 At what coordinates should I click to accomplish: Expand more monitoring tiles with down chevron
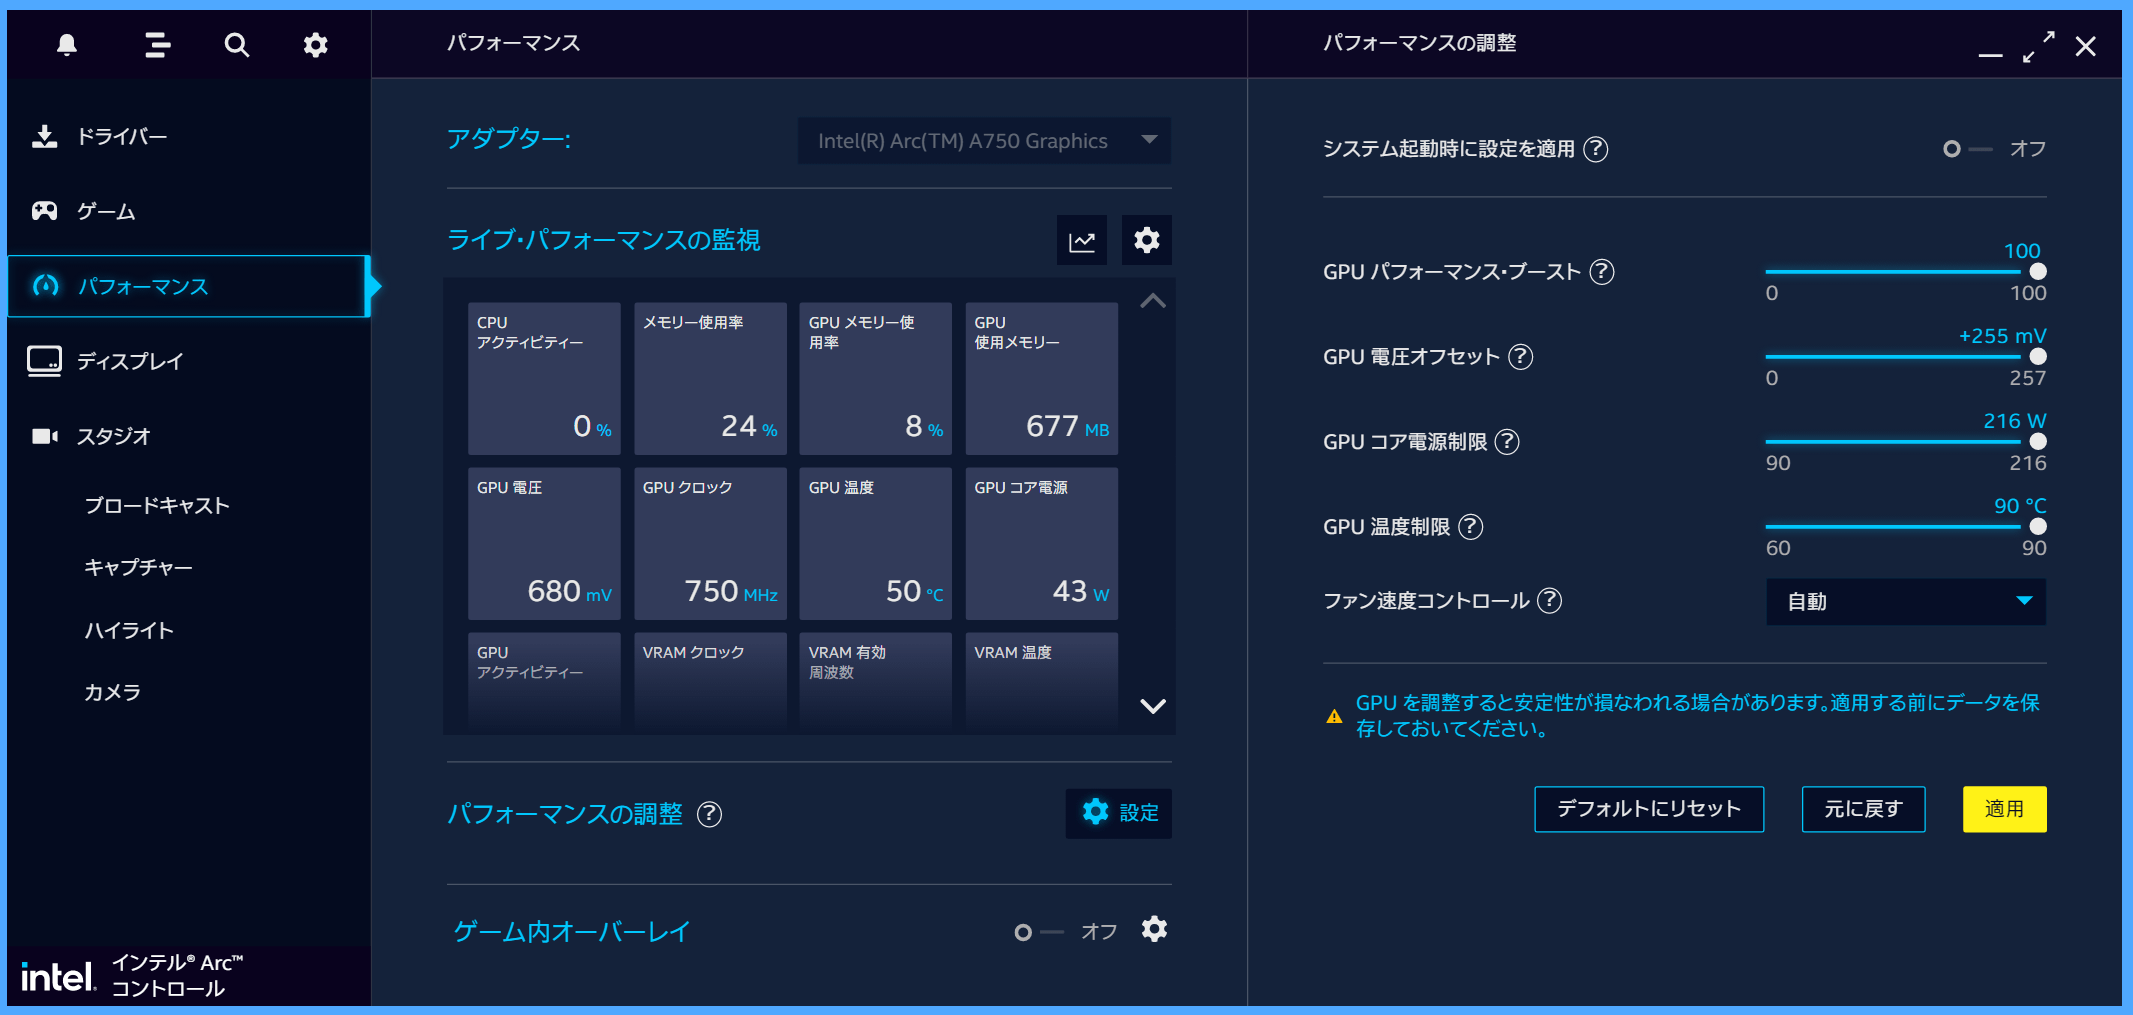(x=1153, y=706)
